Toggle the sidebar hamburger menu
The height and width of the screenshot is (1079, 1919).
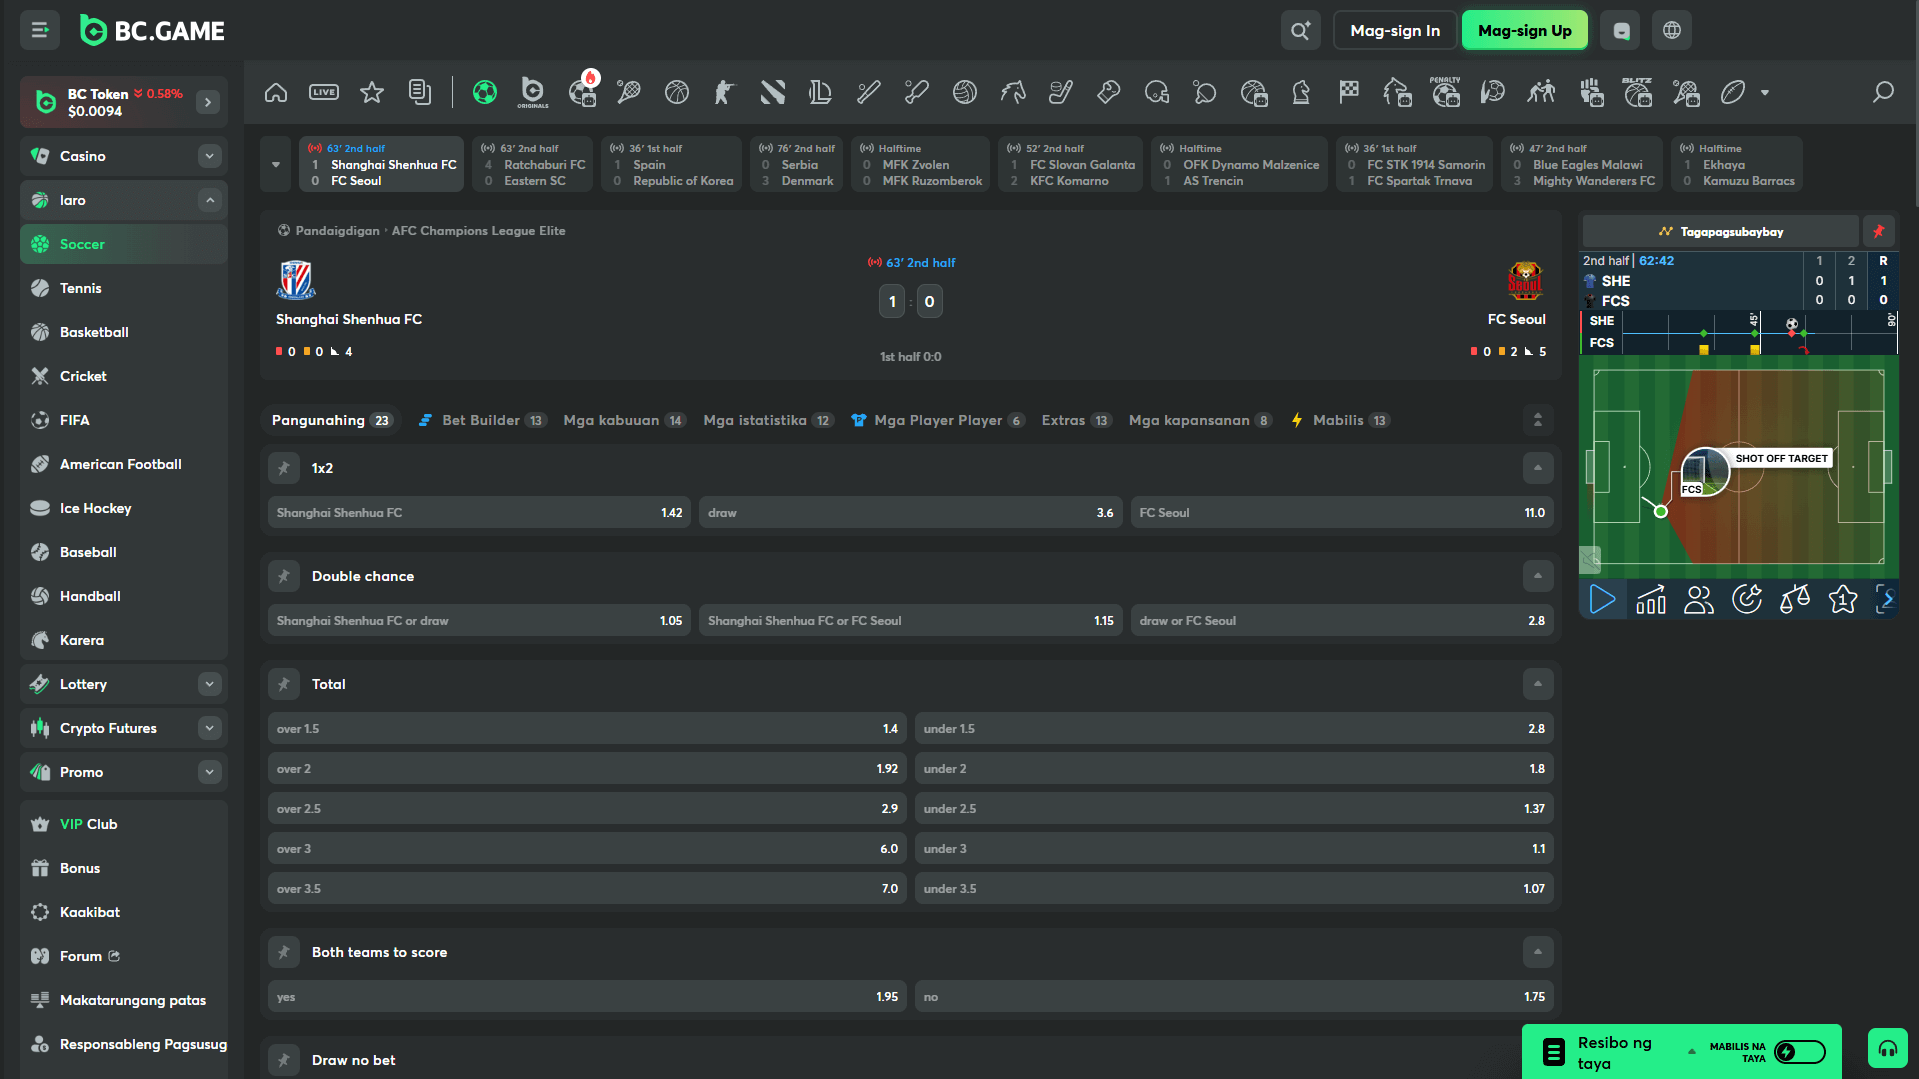(40, 31)
